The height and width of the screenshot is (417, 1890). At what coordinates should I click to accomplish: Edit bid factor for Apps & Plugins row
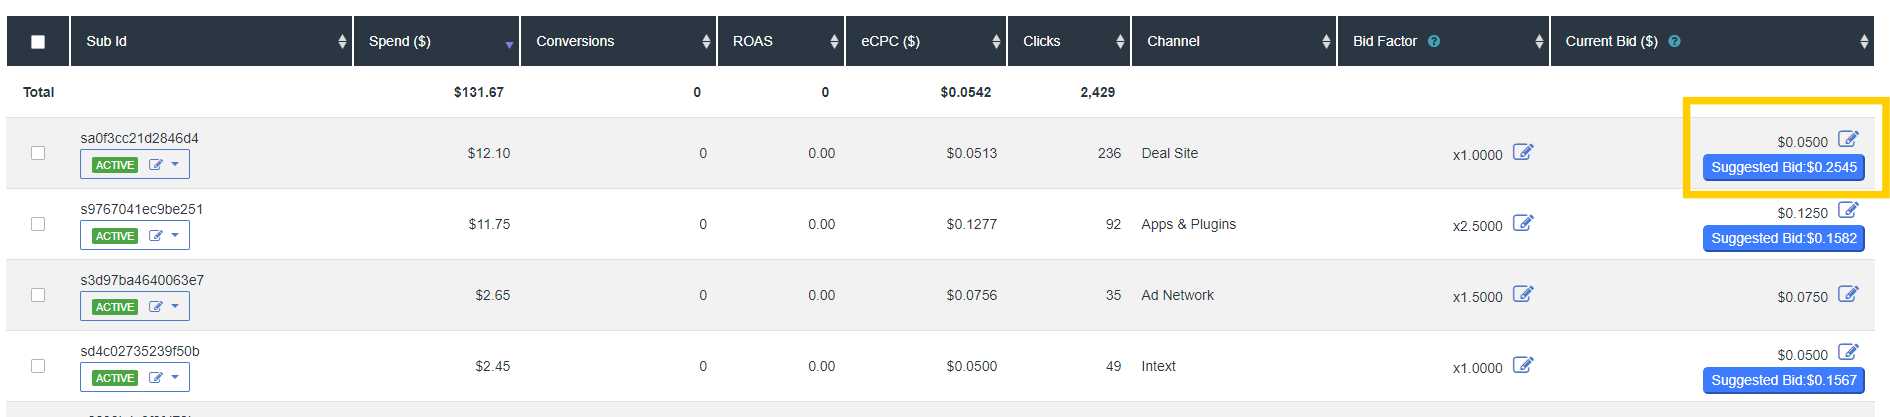1522,223
